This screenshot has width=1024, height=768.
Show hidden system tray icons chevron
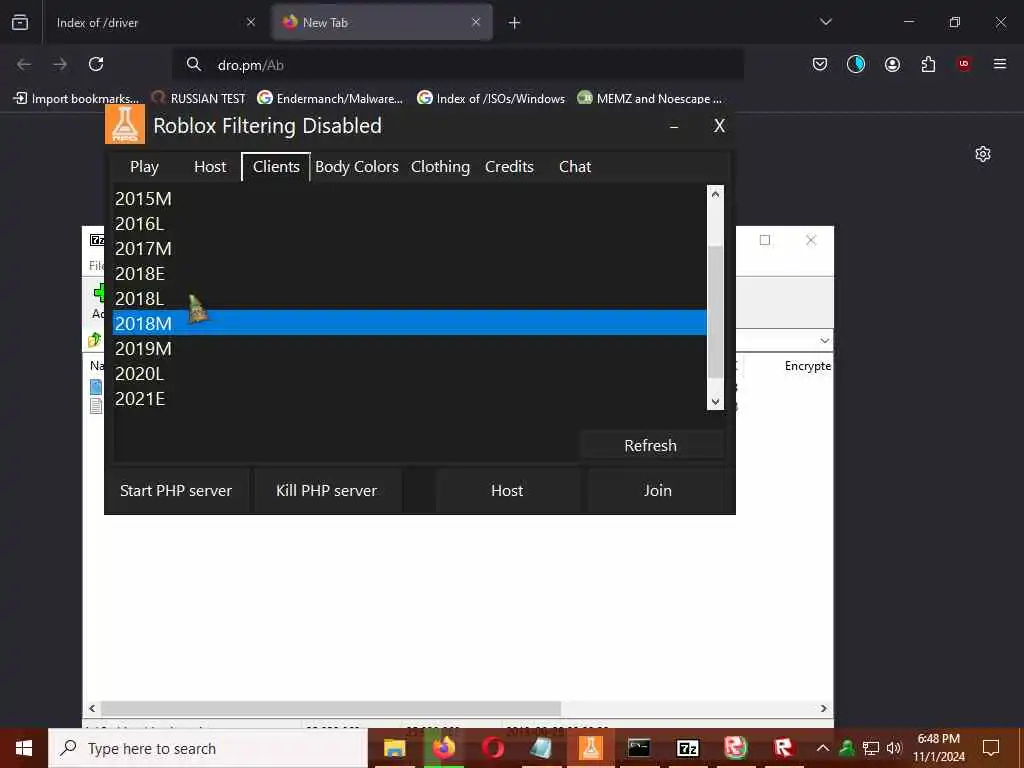(x=823, y=748)
